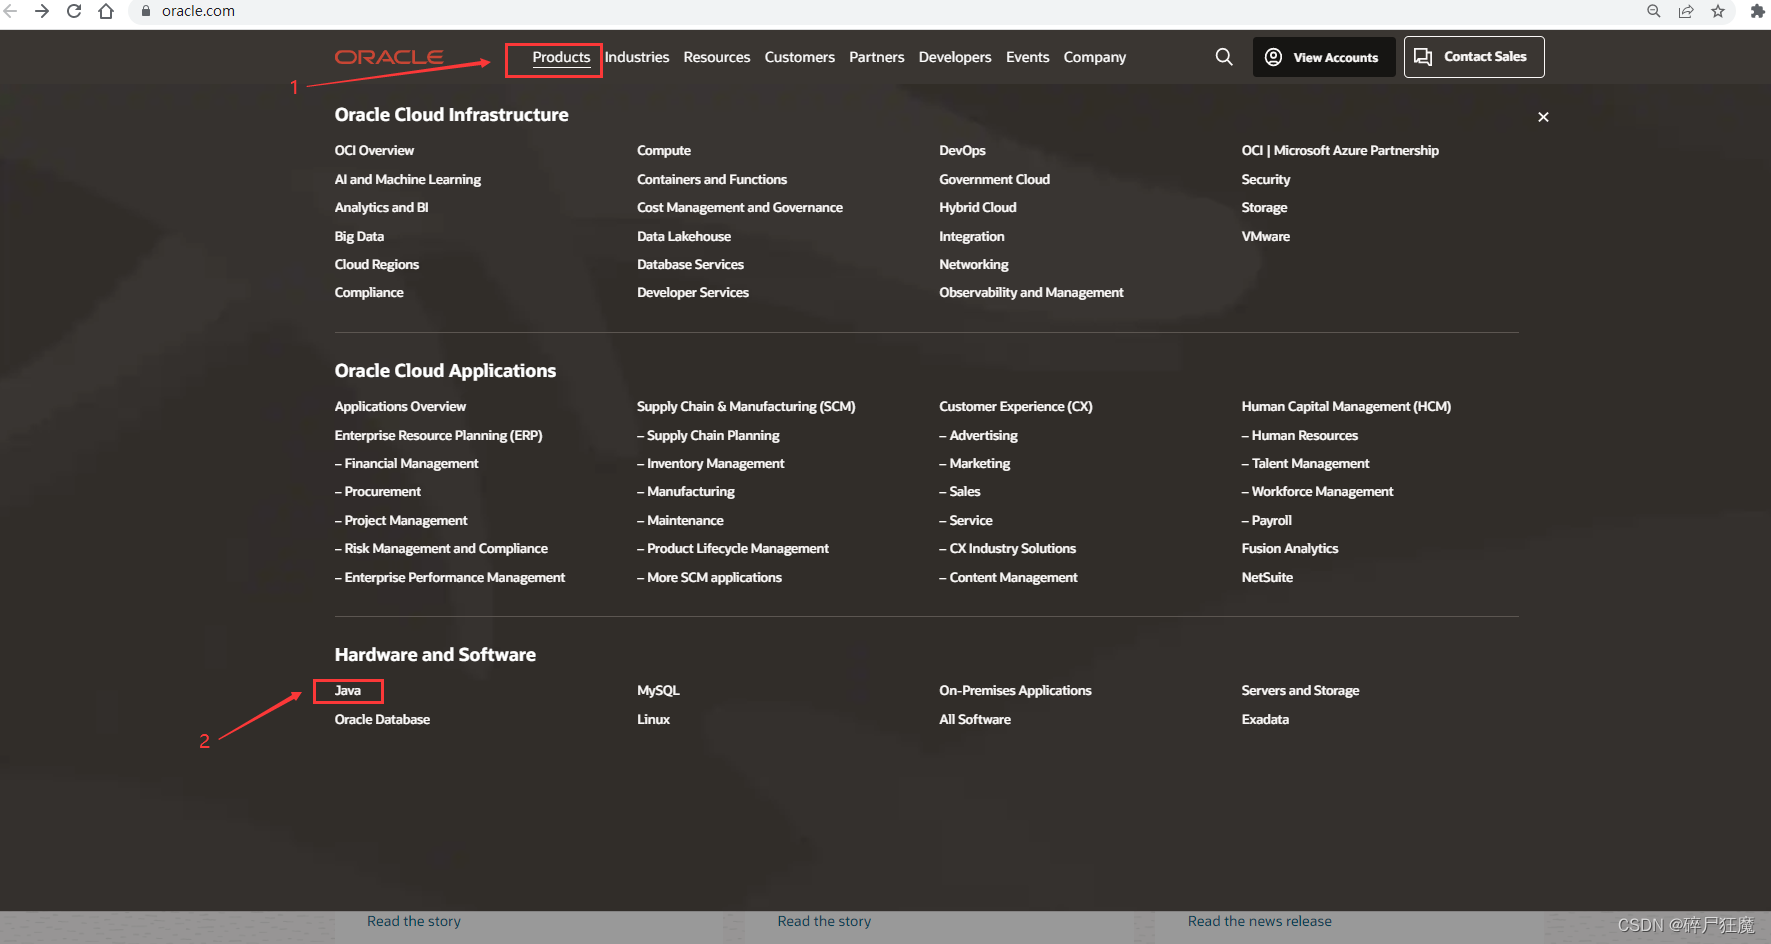The height and width of the screenshot is (944, 1771).
Task: Open NetSuite
Action: tap(1267, 577)
